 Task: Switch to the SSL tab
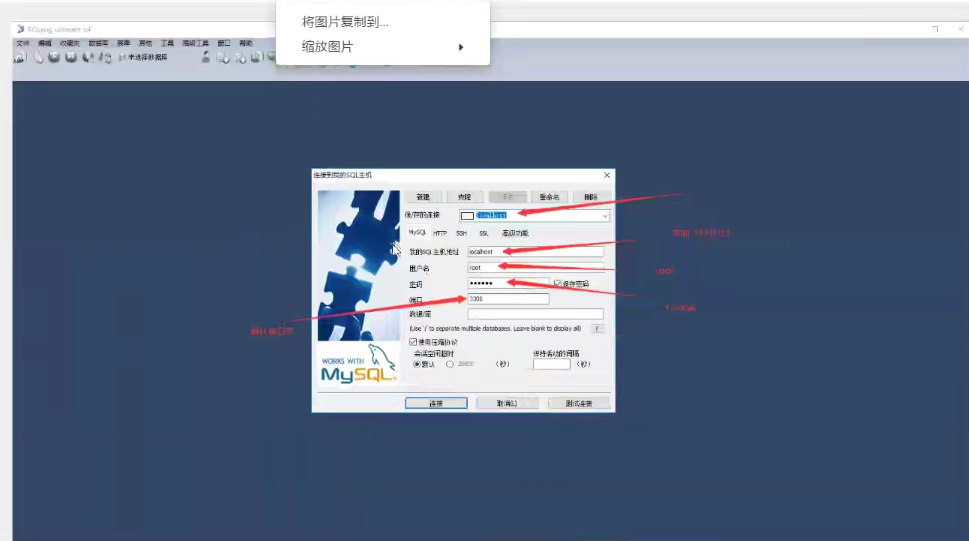click(x=484, y=233)
